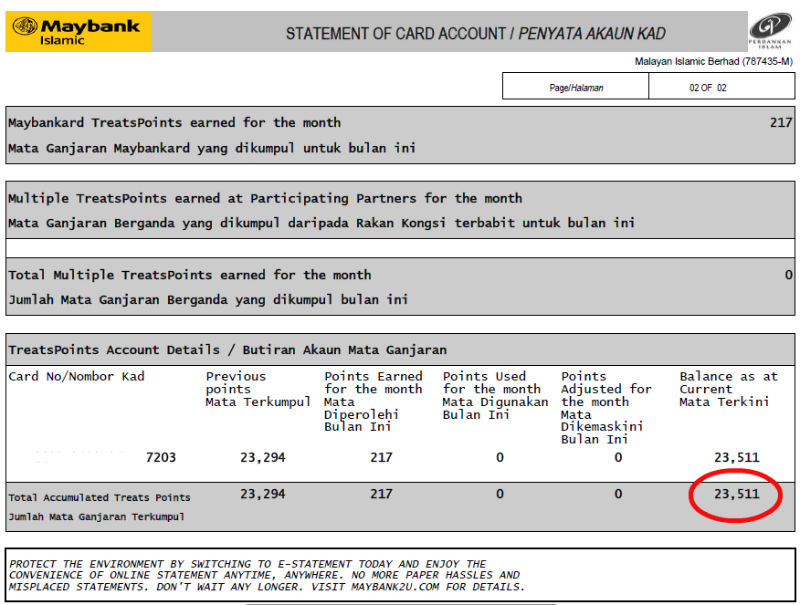Image resolution: width=800 pixels, height=605 pixels.
Task: Click 'Card No/Nombor Kad' column header
Action: click(77, 376)
